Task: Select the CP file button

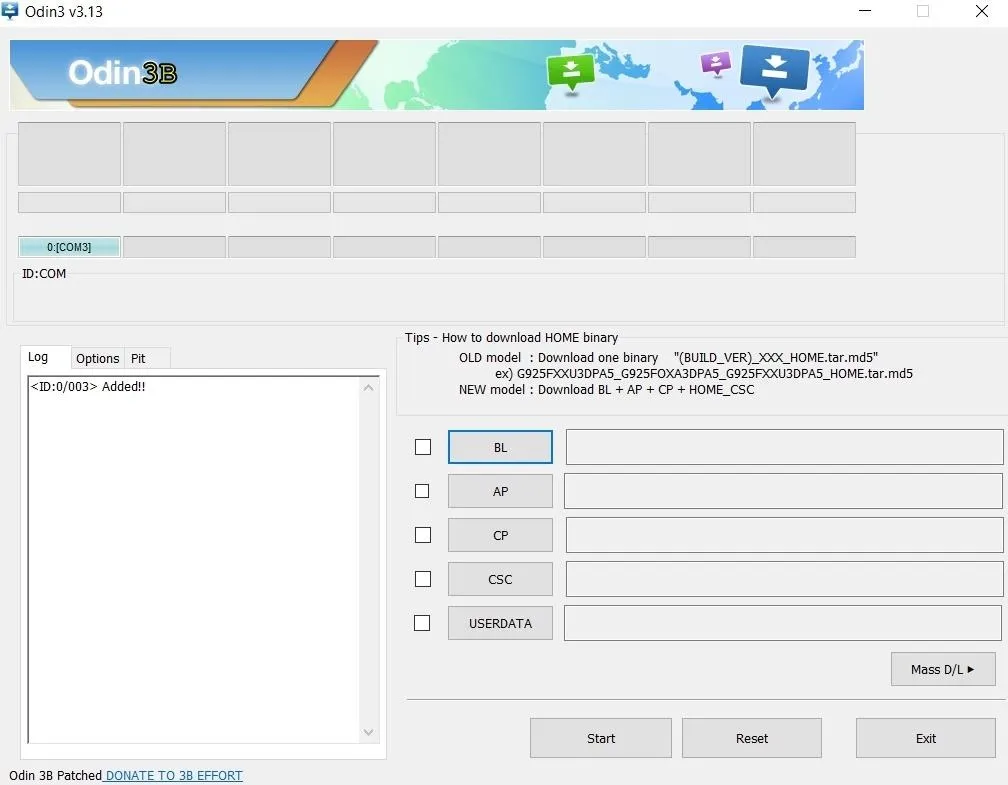Action: pos(500,535)
